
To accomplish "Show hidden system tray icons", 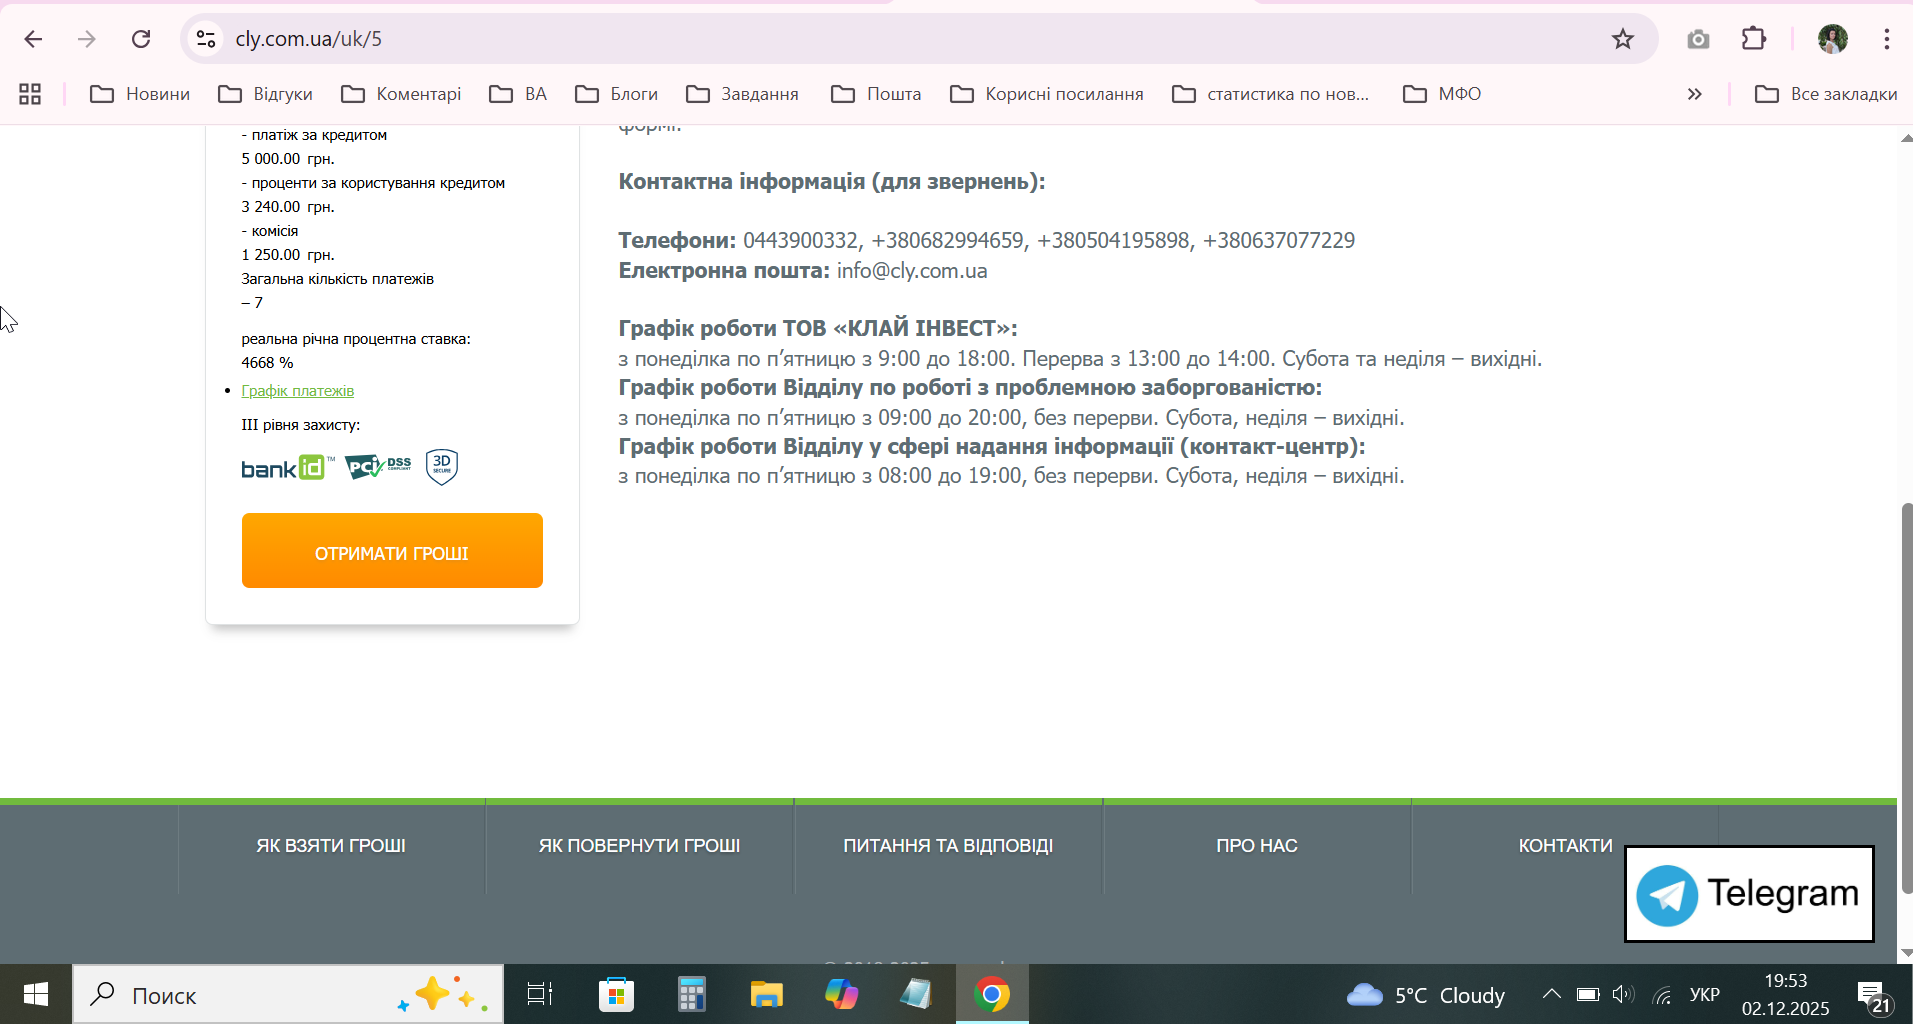I will tap(1551, 994).
